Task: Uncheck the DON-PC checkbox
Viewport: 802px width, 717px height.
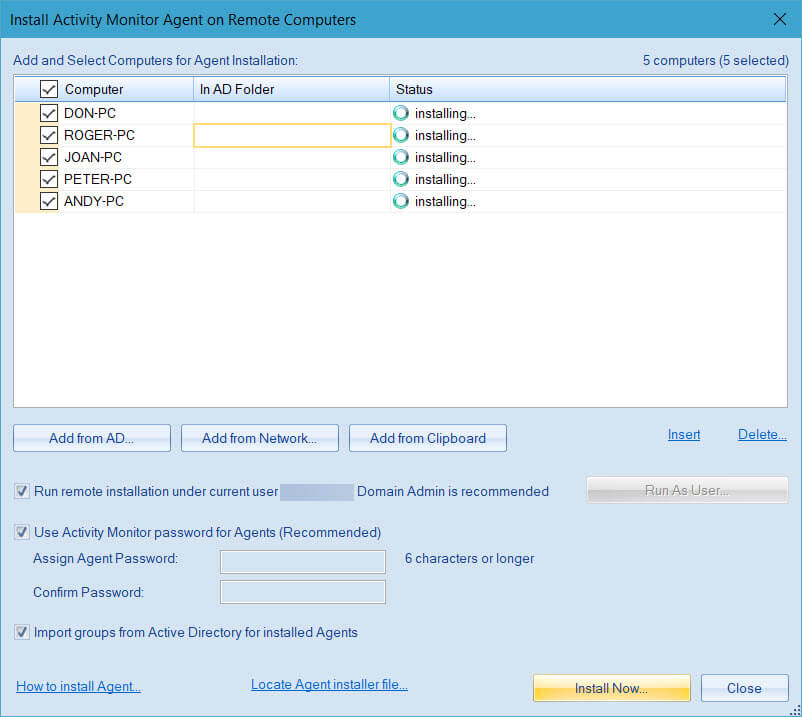Action: (x=49, y=113)
